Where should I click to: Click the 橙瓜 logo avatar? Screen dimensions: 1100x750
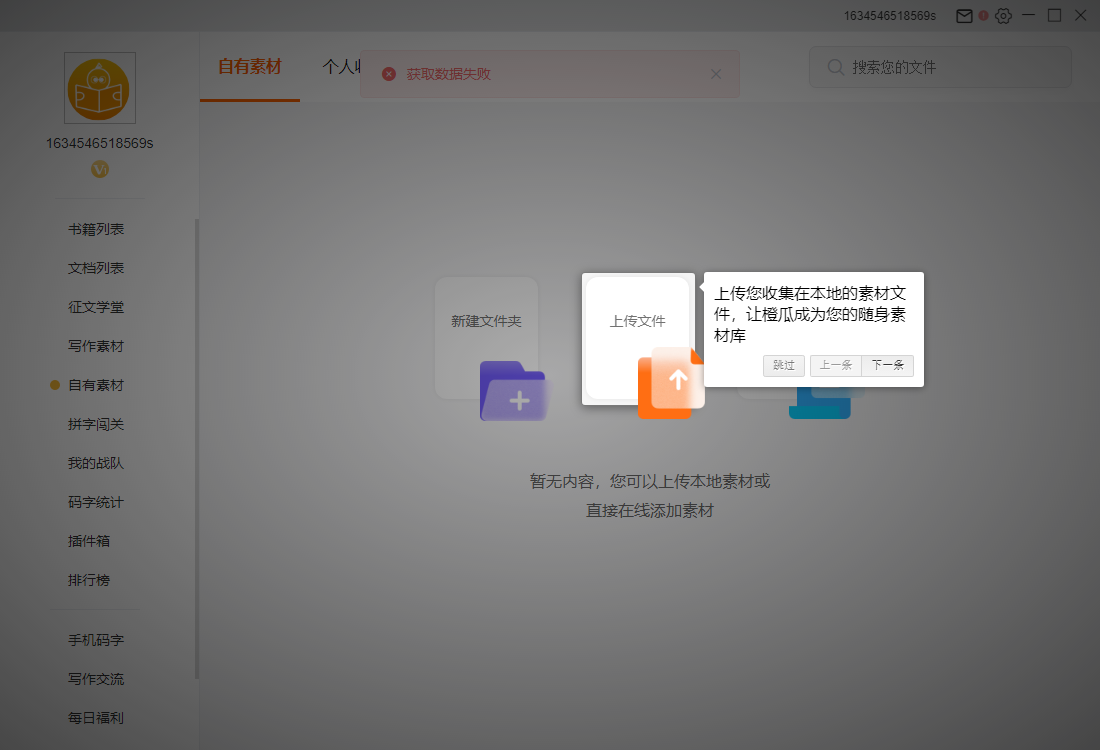(99, 88)
